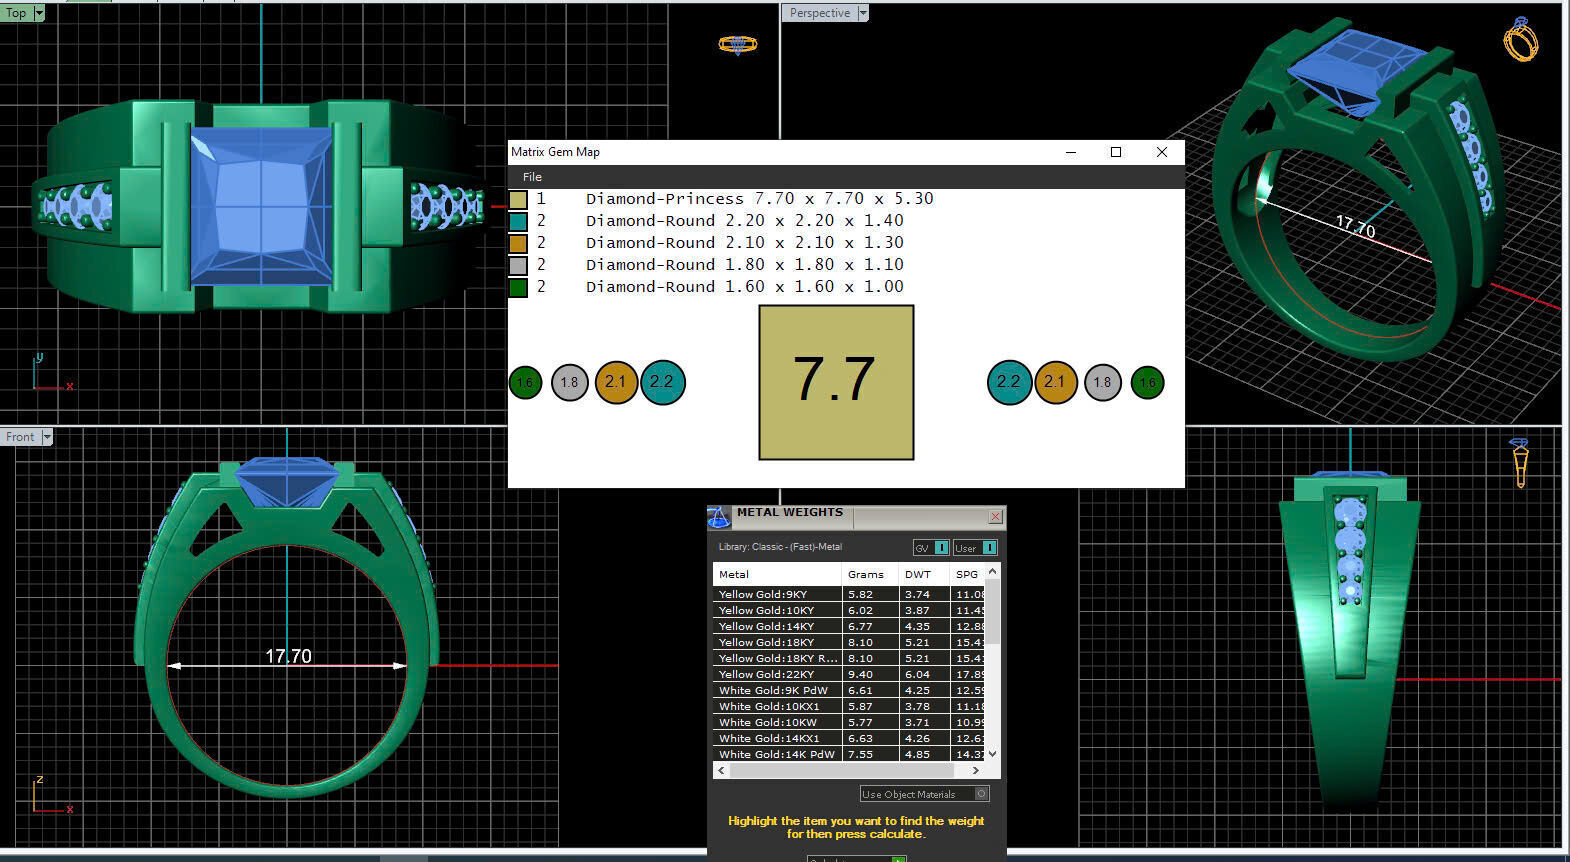Screen dimensions: 1570x862
Task: Click the metal list scroll-right arrow
Action: (976, 770)
